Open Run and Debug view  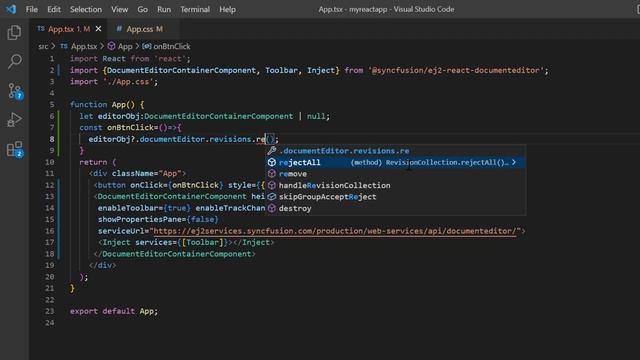[x=14, y=120]
